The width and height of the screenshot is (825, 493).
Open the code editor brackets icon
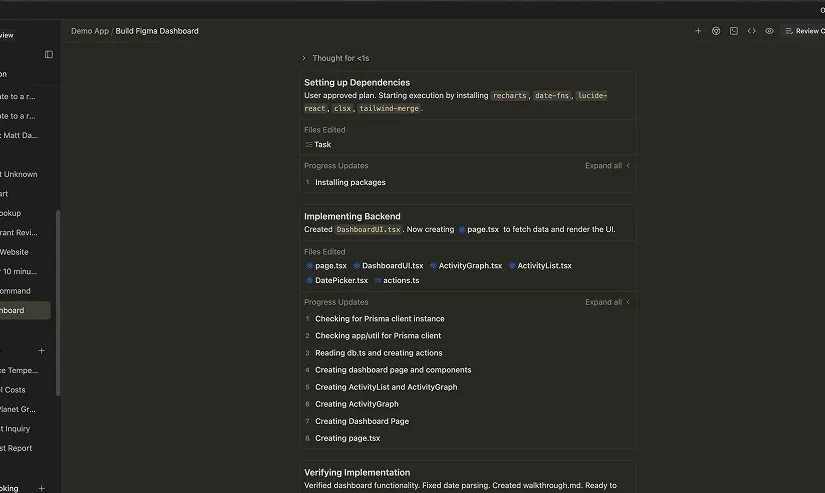(751, 31)
